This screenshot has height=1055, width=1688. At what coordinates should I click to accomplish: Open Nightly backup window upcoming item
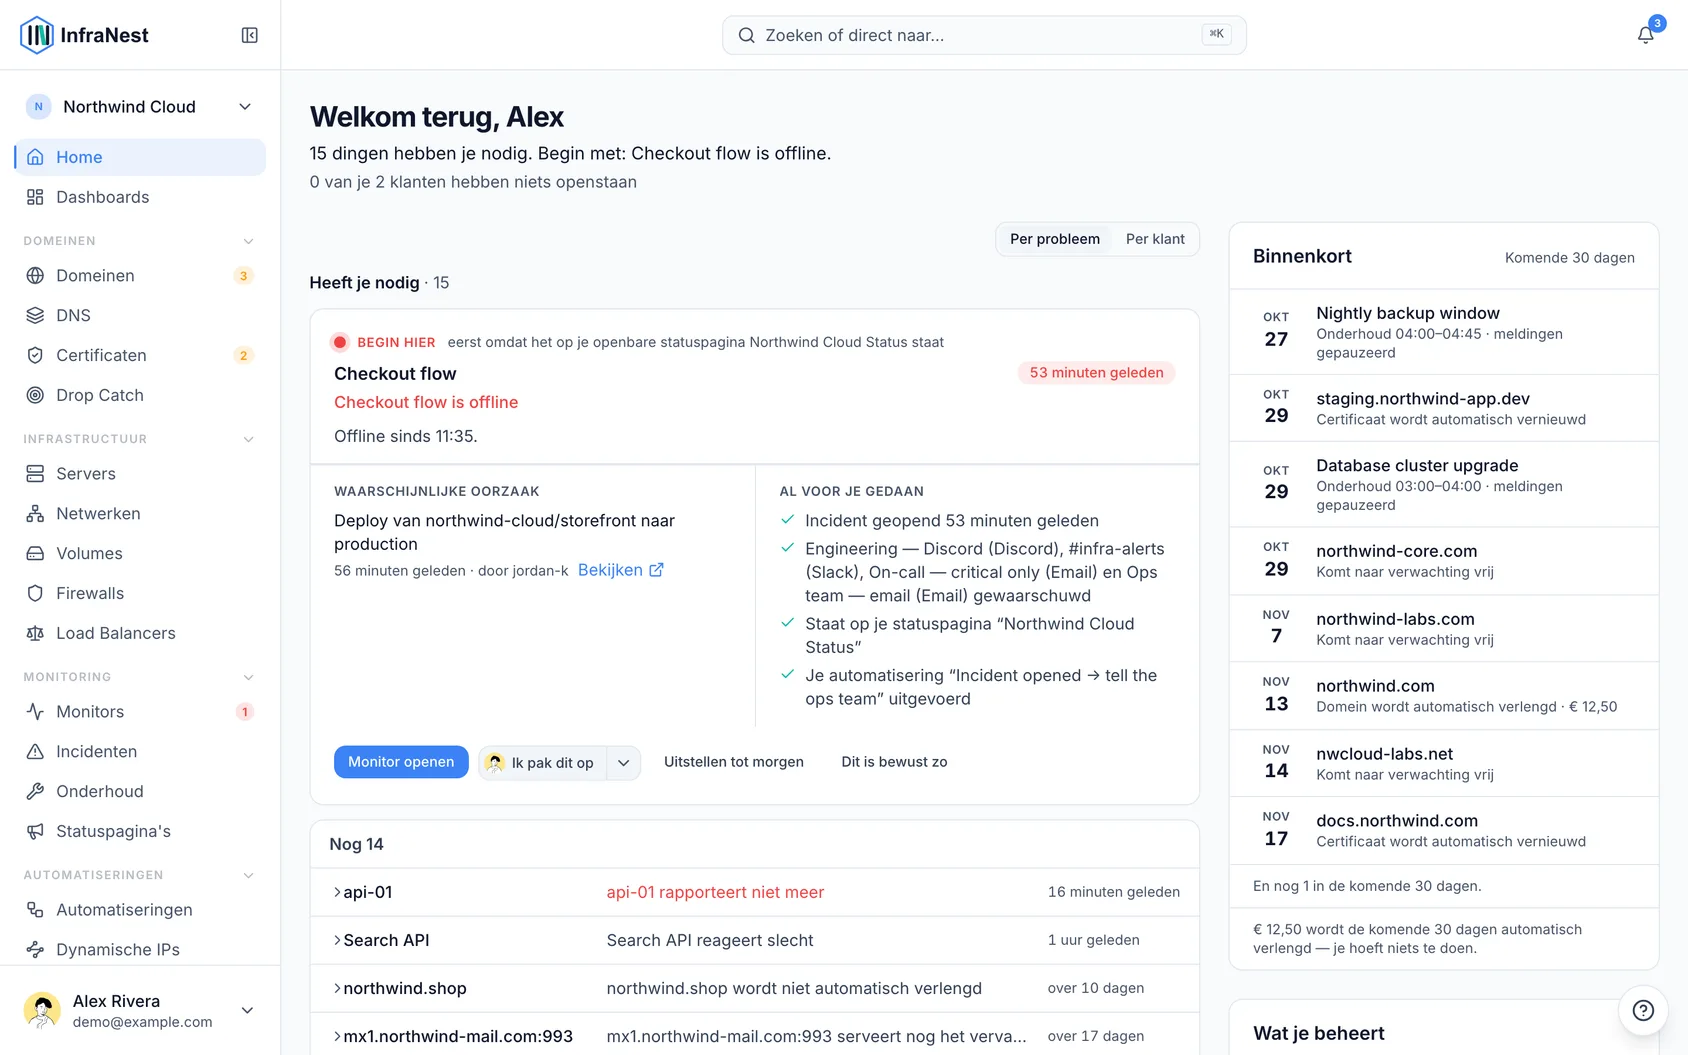[1443, 332]
